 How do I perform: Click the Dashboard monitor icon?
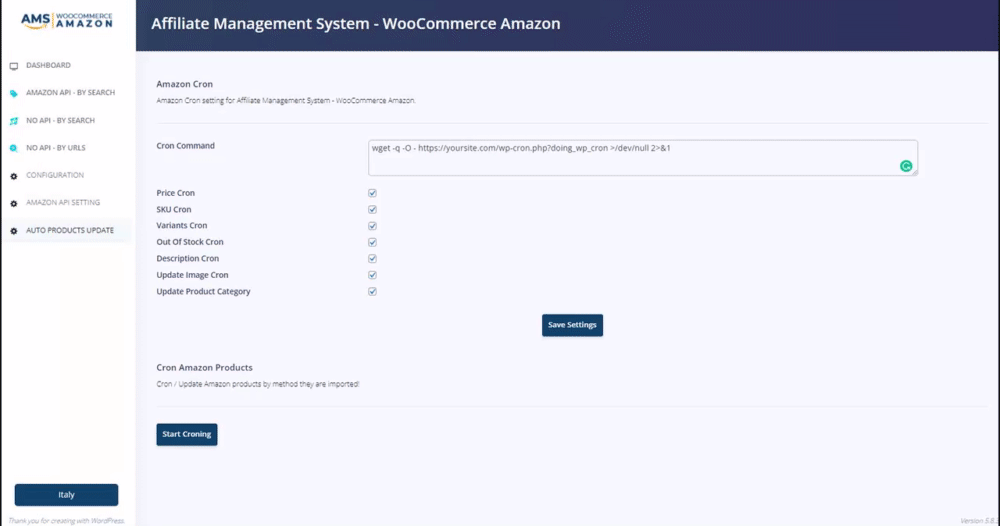pos(13,66)
